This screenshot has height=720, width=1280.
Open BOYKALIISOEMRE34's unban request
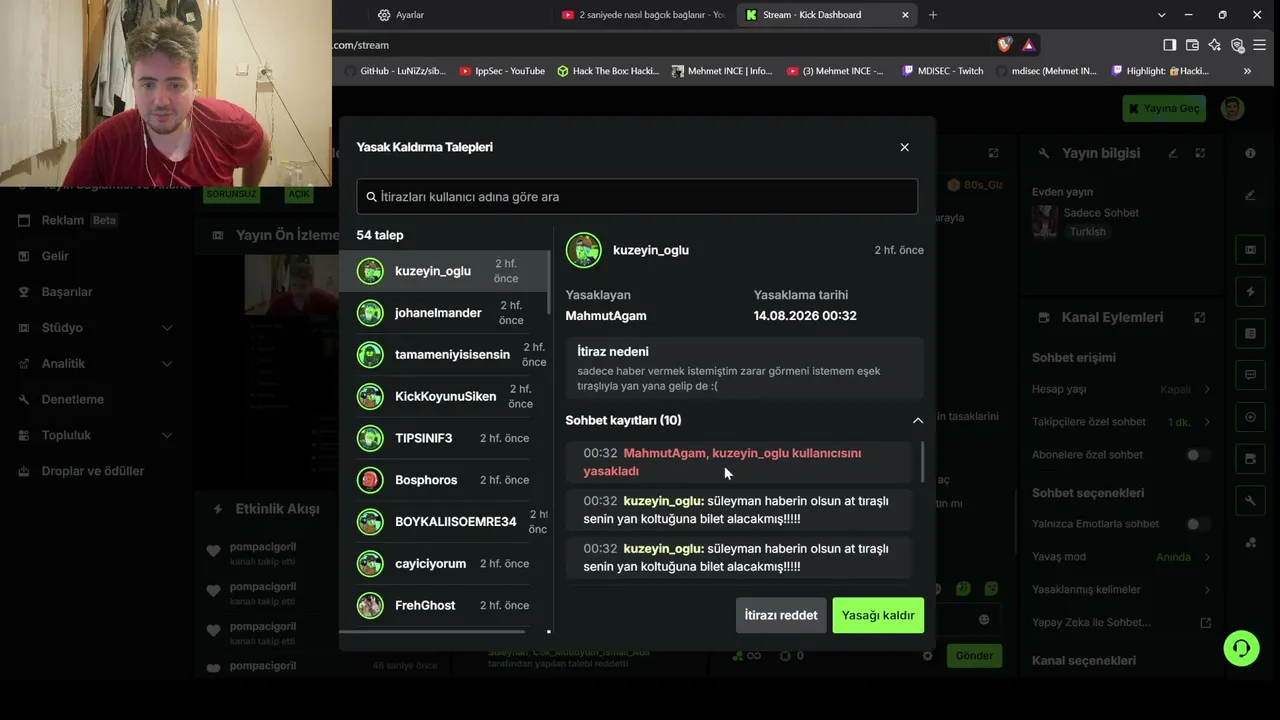444,522
